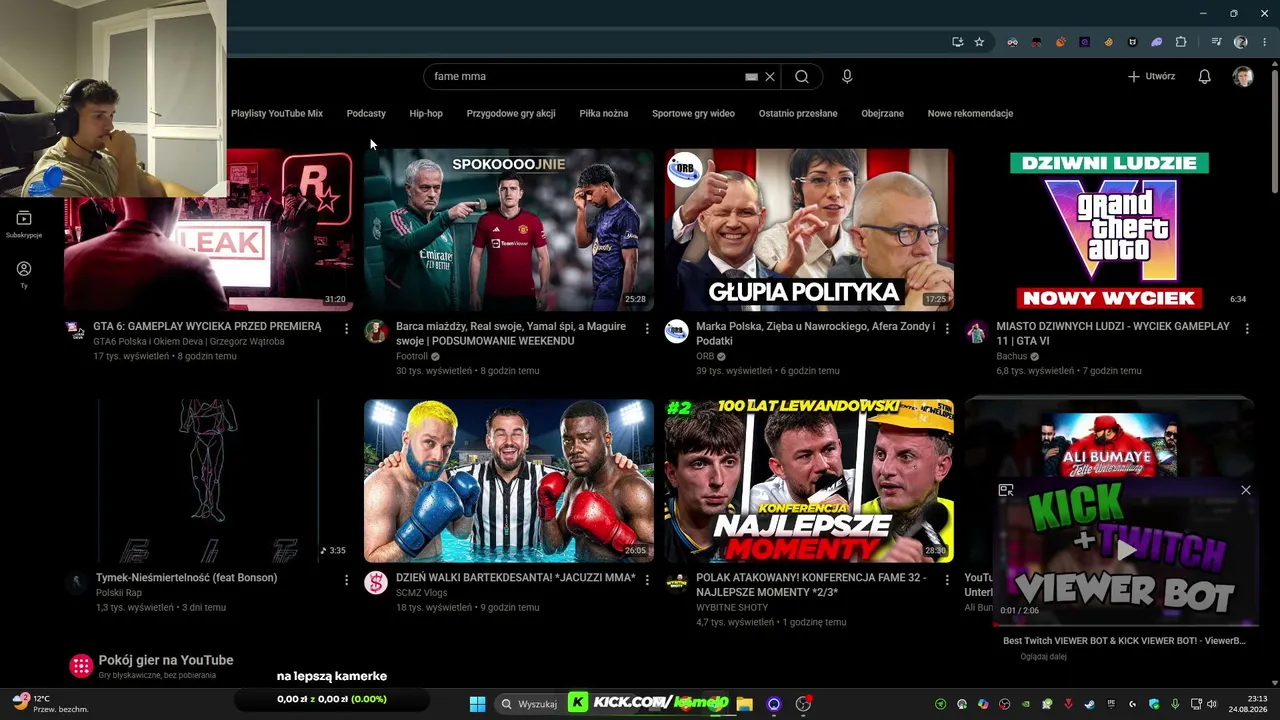Open options for Dzień Walki Bartekdesanta video

[647, 579]
